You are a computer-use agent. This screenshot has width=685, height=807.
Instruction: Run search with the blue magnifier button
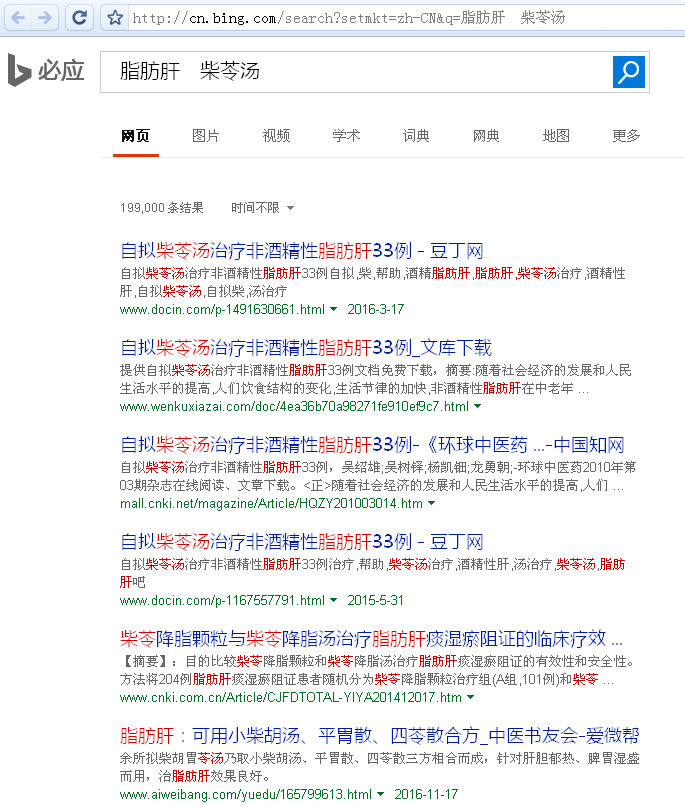click(x=628, y=72)
